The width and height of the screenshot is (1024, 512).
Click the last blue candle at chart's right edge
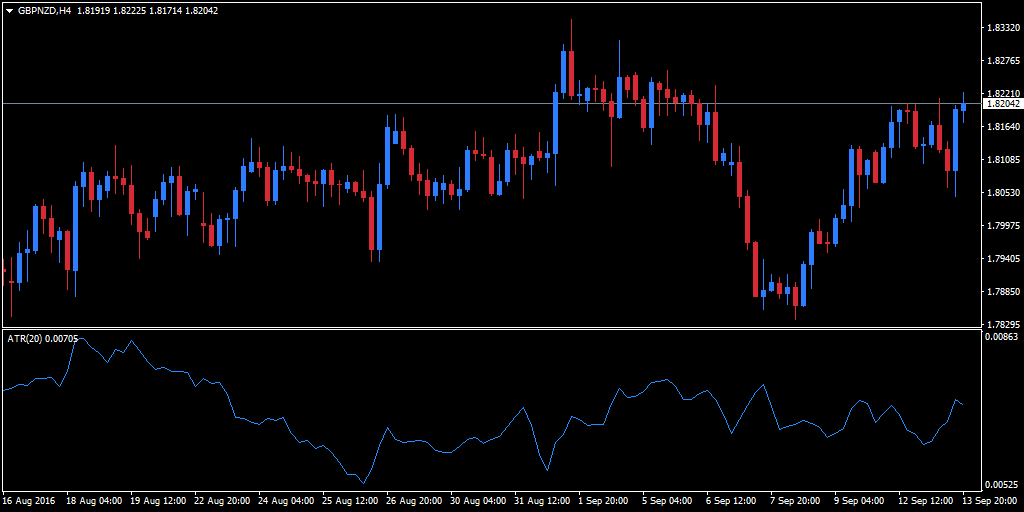(963, 106)
